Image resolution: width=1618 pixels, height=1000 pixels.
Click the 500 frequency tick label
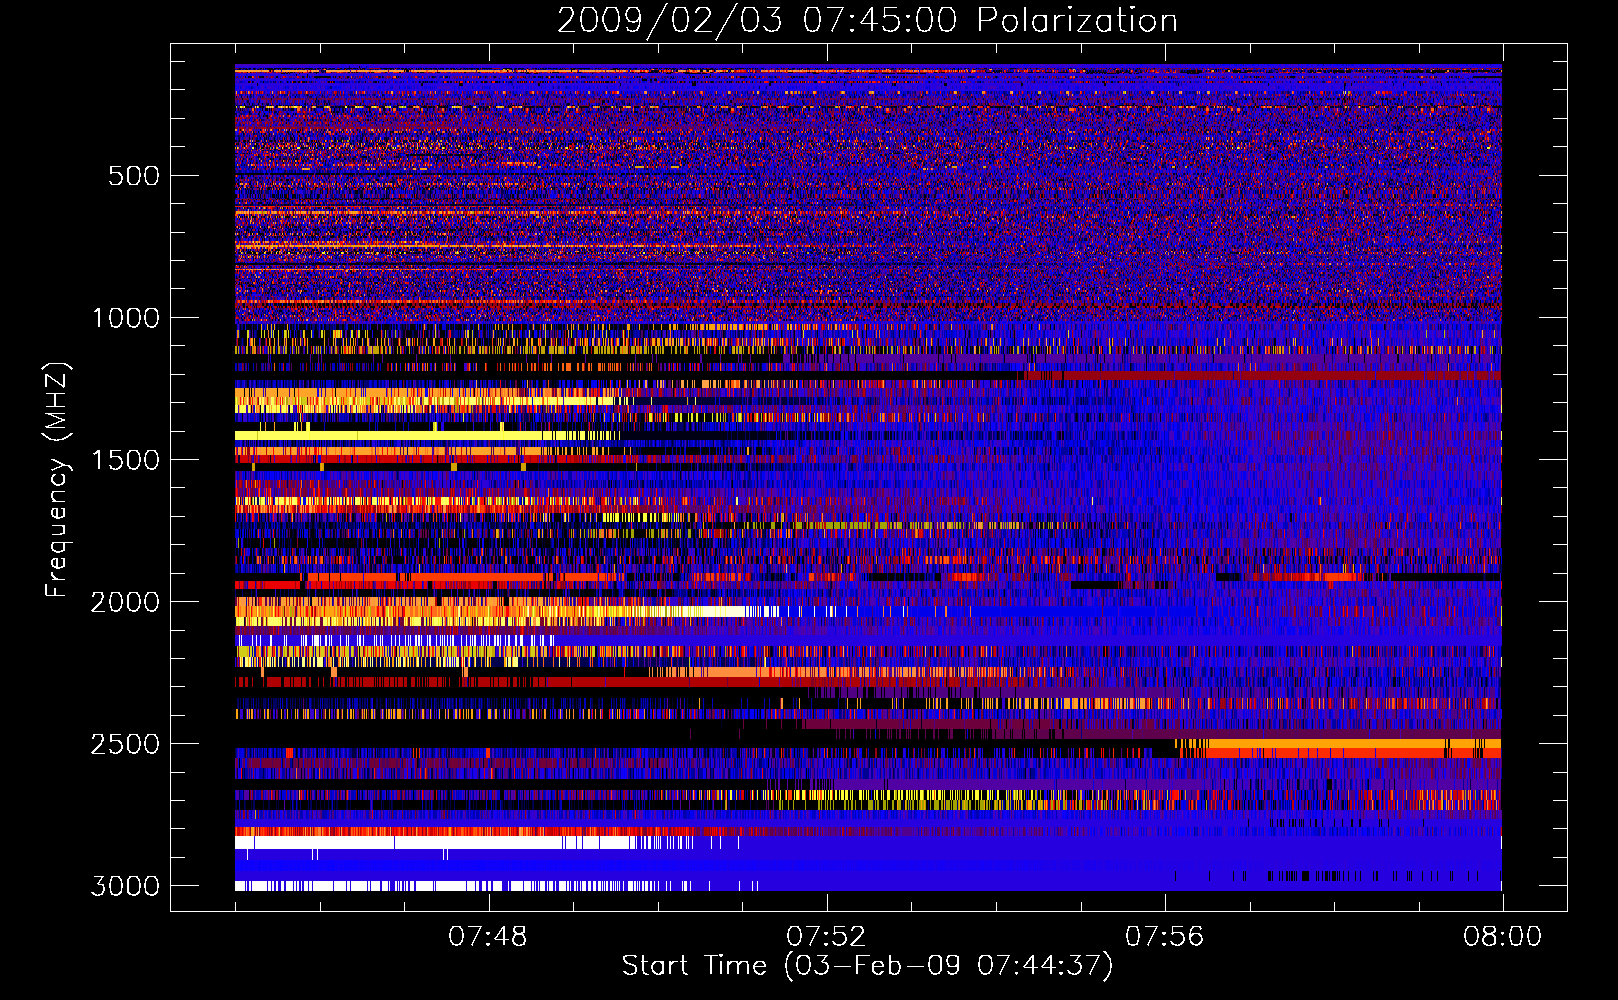pyautogui.click(x=133, y=176)
